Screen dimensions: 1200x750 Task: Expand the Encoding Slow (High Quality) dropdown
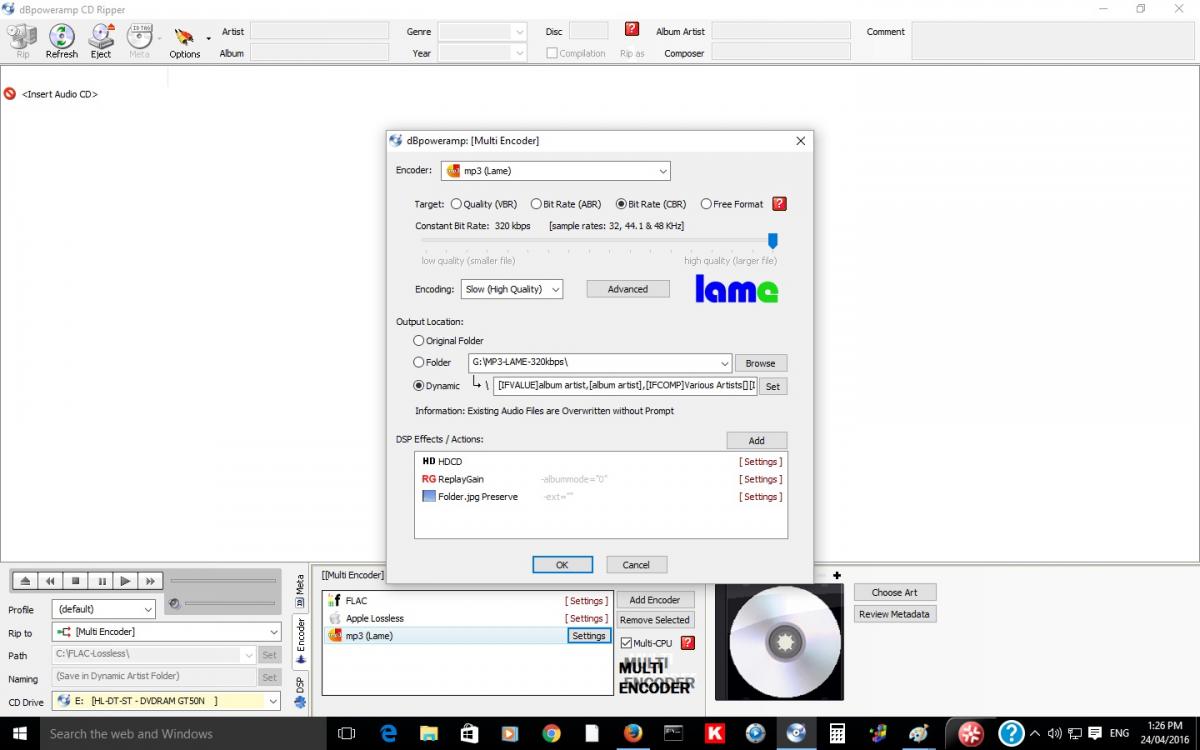[513, 289]
